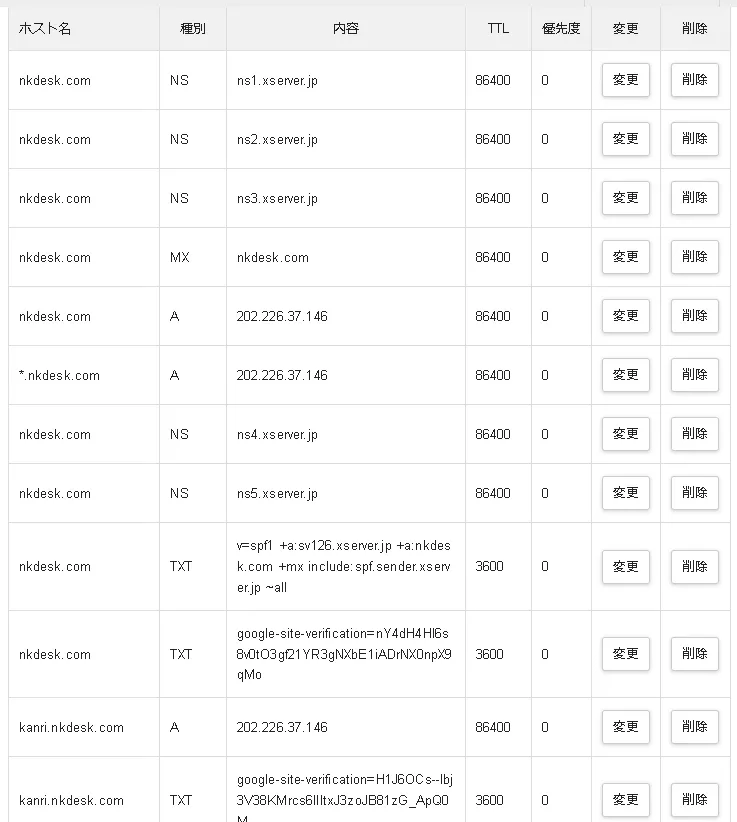Delete the ns1.xserver.jp NS record
737x822 pixels.
pos(694,80)
